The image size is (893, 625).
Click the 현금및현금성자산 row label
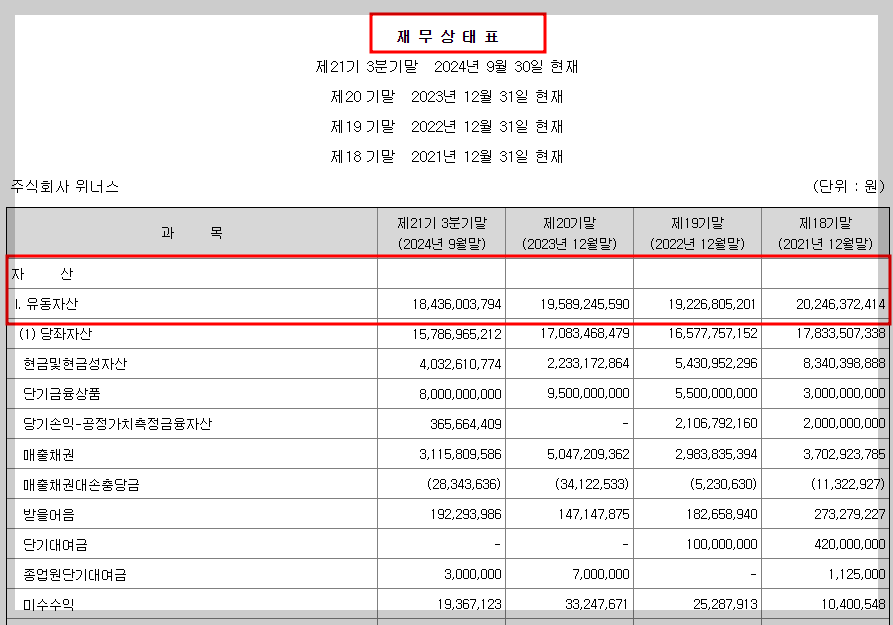[75, 363]
